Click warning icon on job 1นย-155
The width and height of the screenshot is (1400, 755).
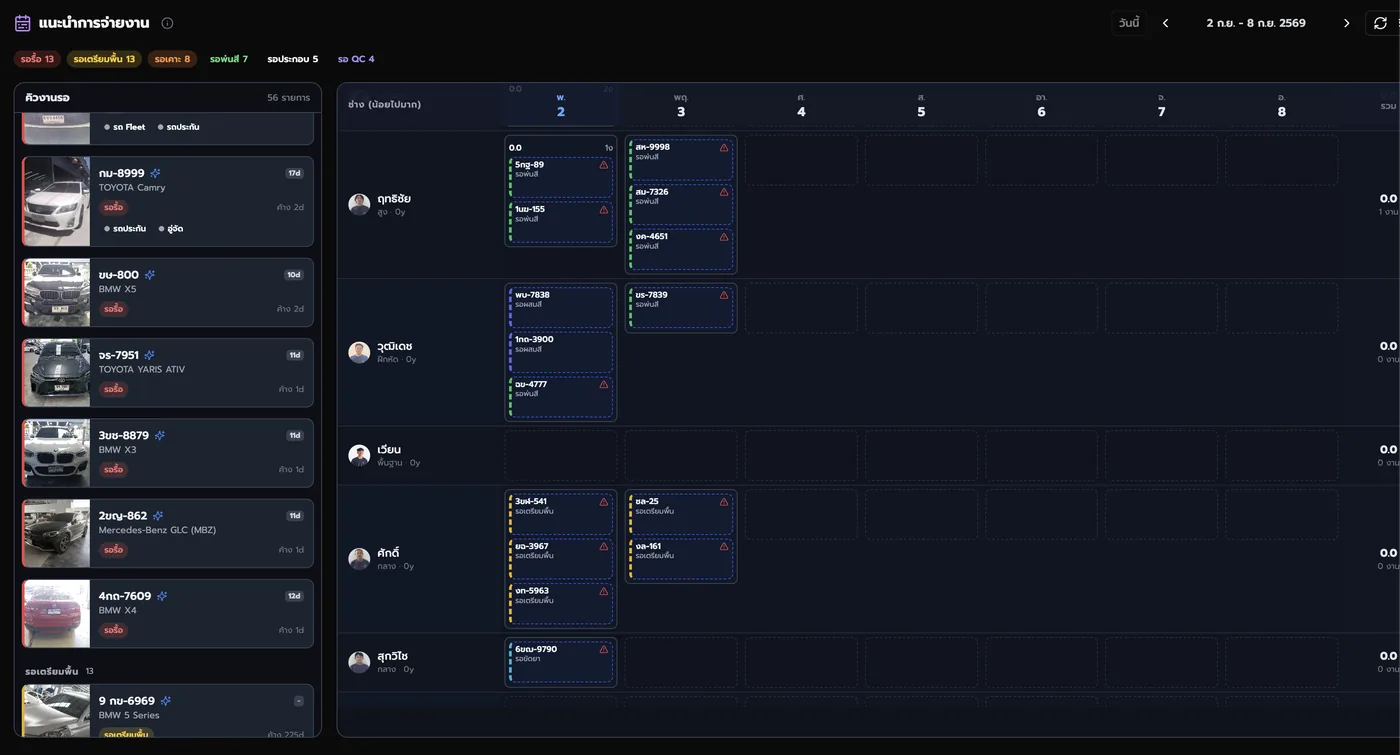(x=604, y=210)
